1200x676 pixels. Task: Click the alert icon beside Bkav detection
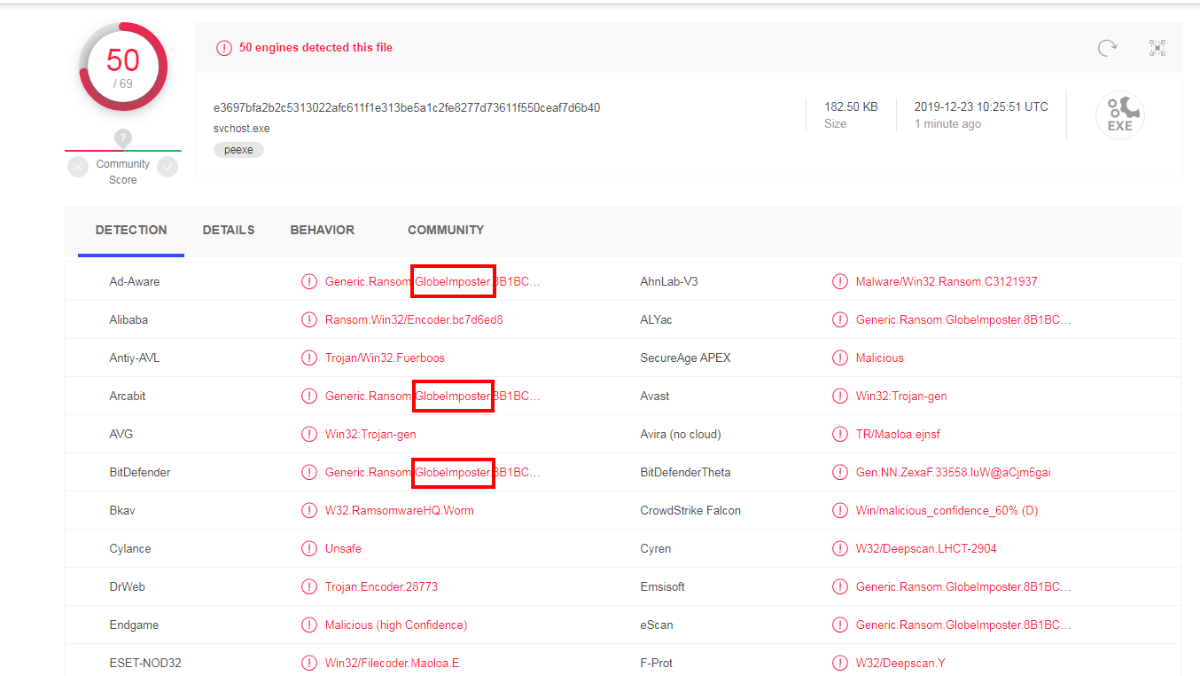click(x=309, y=511)
